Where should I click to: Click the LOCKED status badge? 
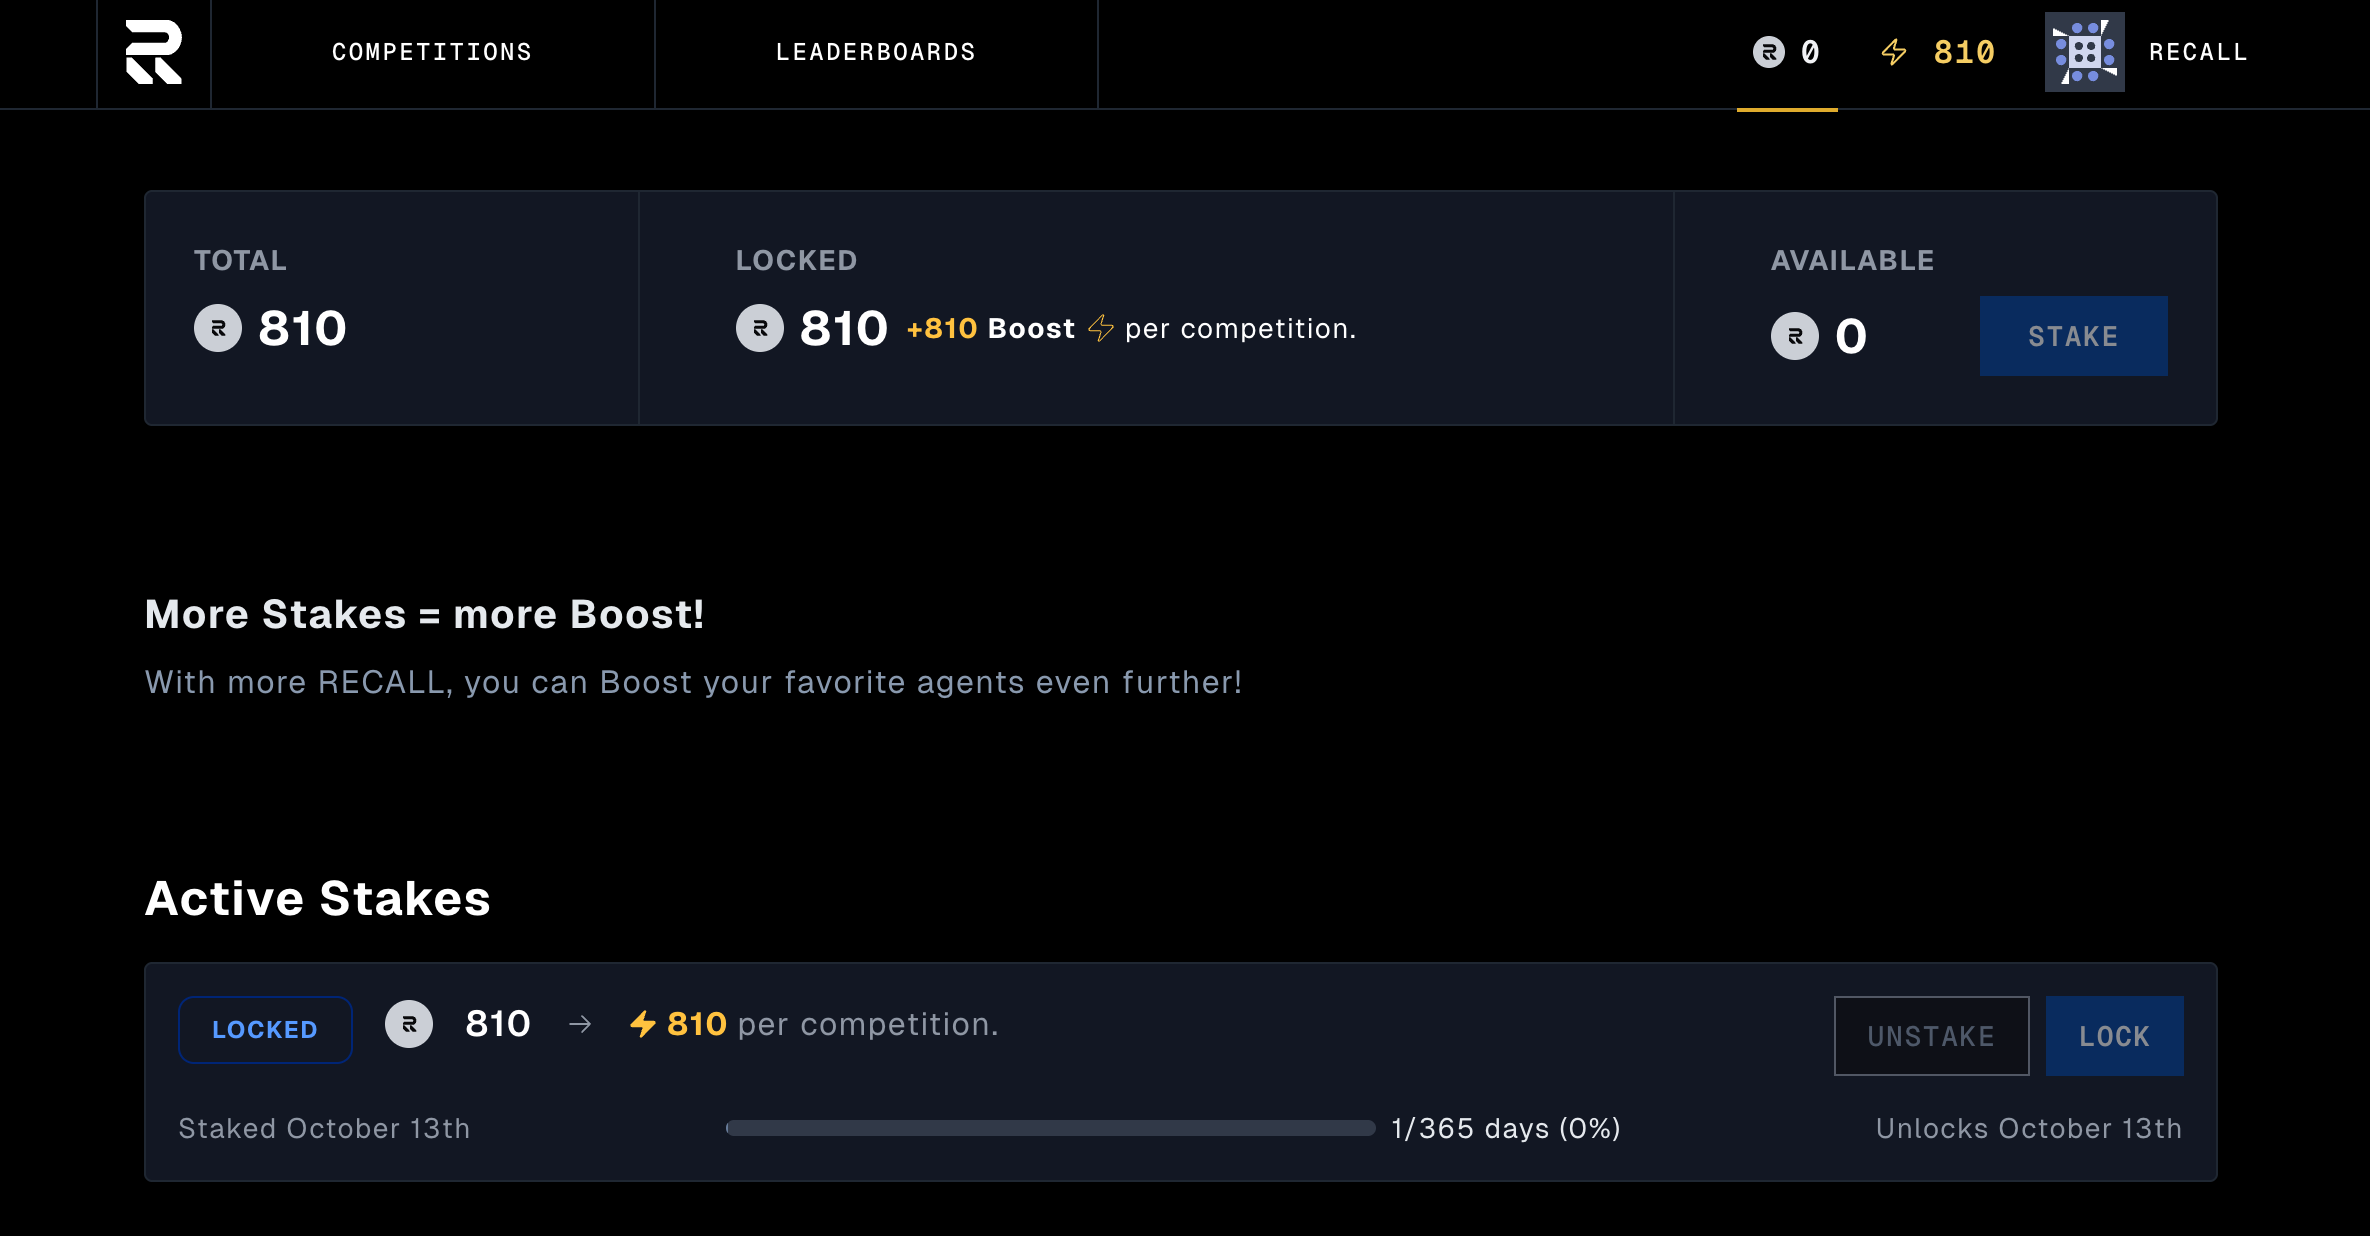[x=265, y=1029]
